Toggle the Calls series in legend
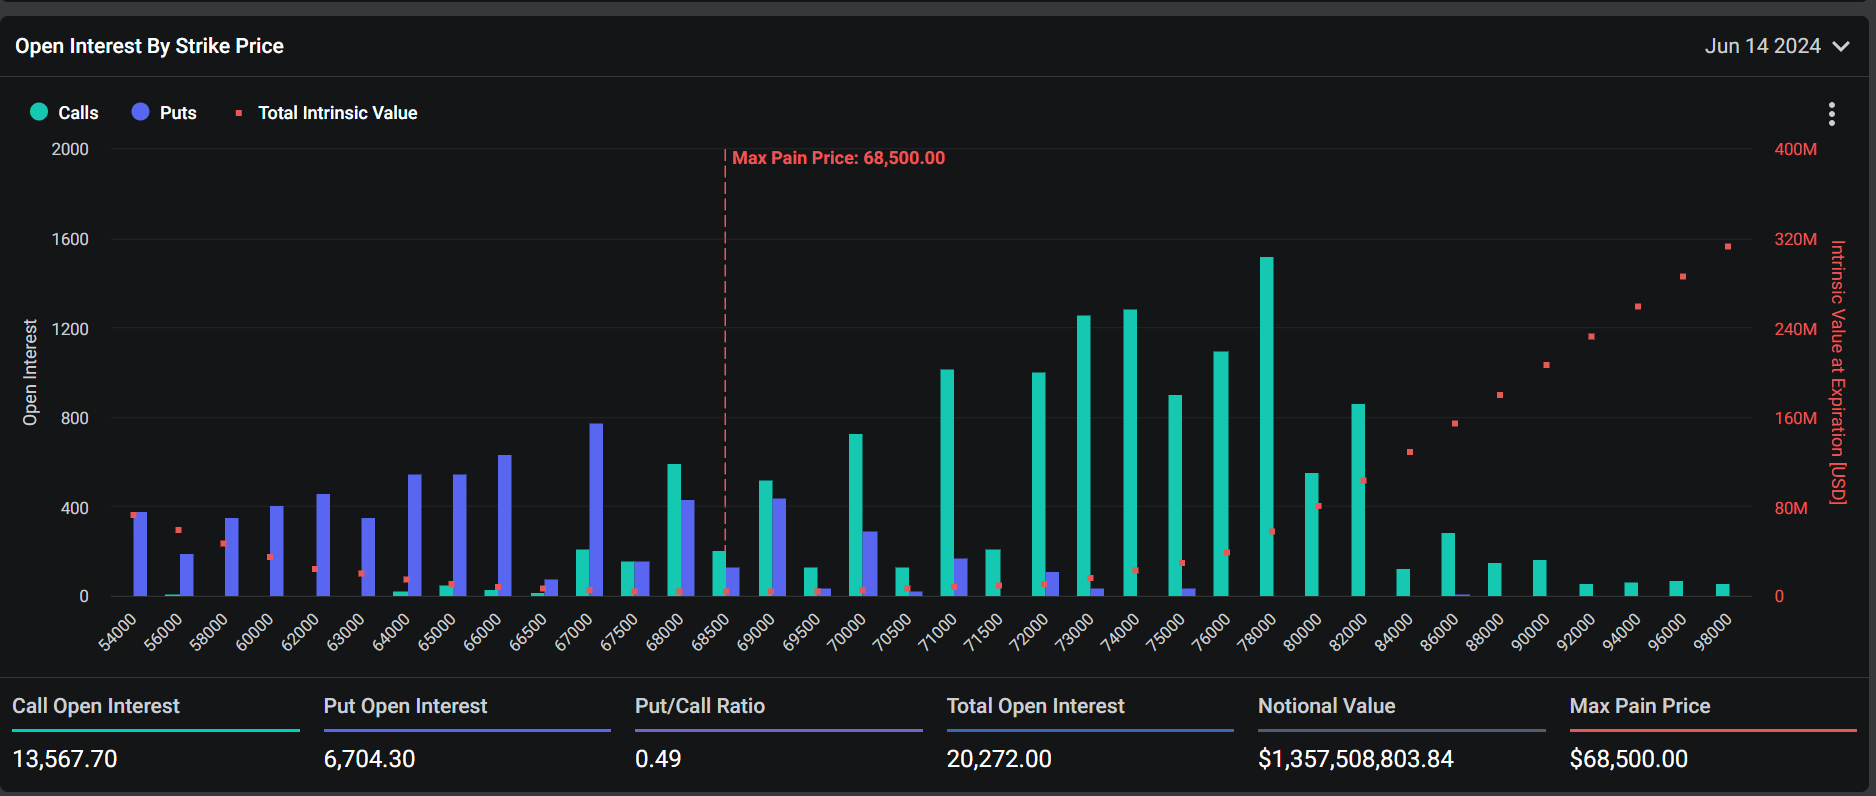Screen dimensions: 1876x796 65,113
